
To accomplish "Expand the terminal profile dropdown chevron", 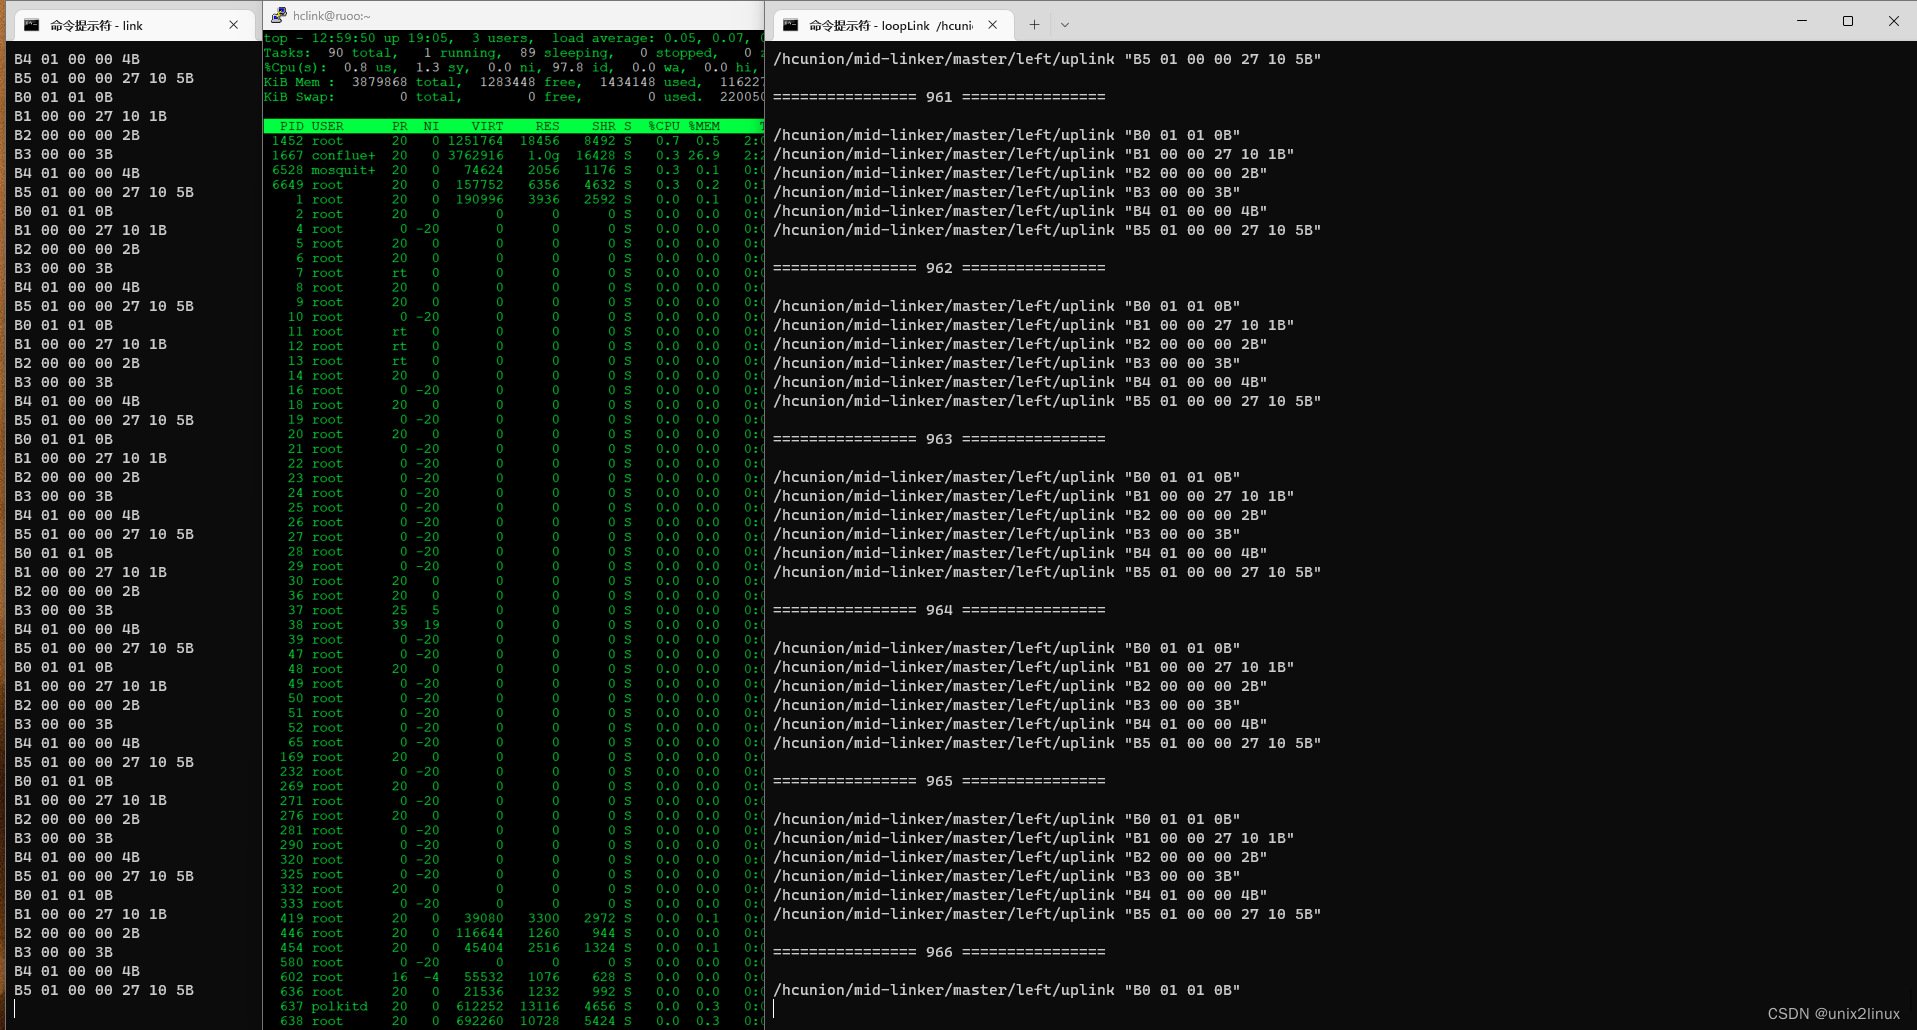I will coord(1065,25).
